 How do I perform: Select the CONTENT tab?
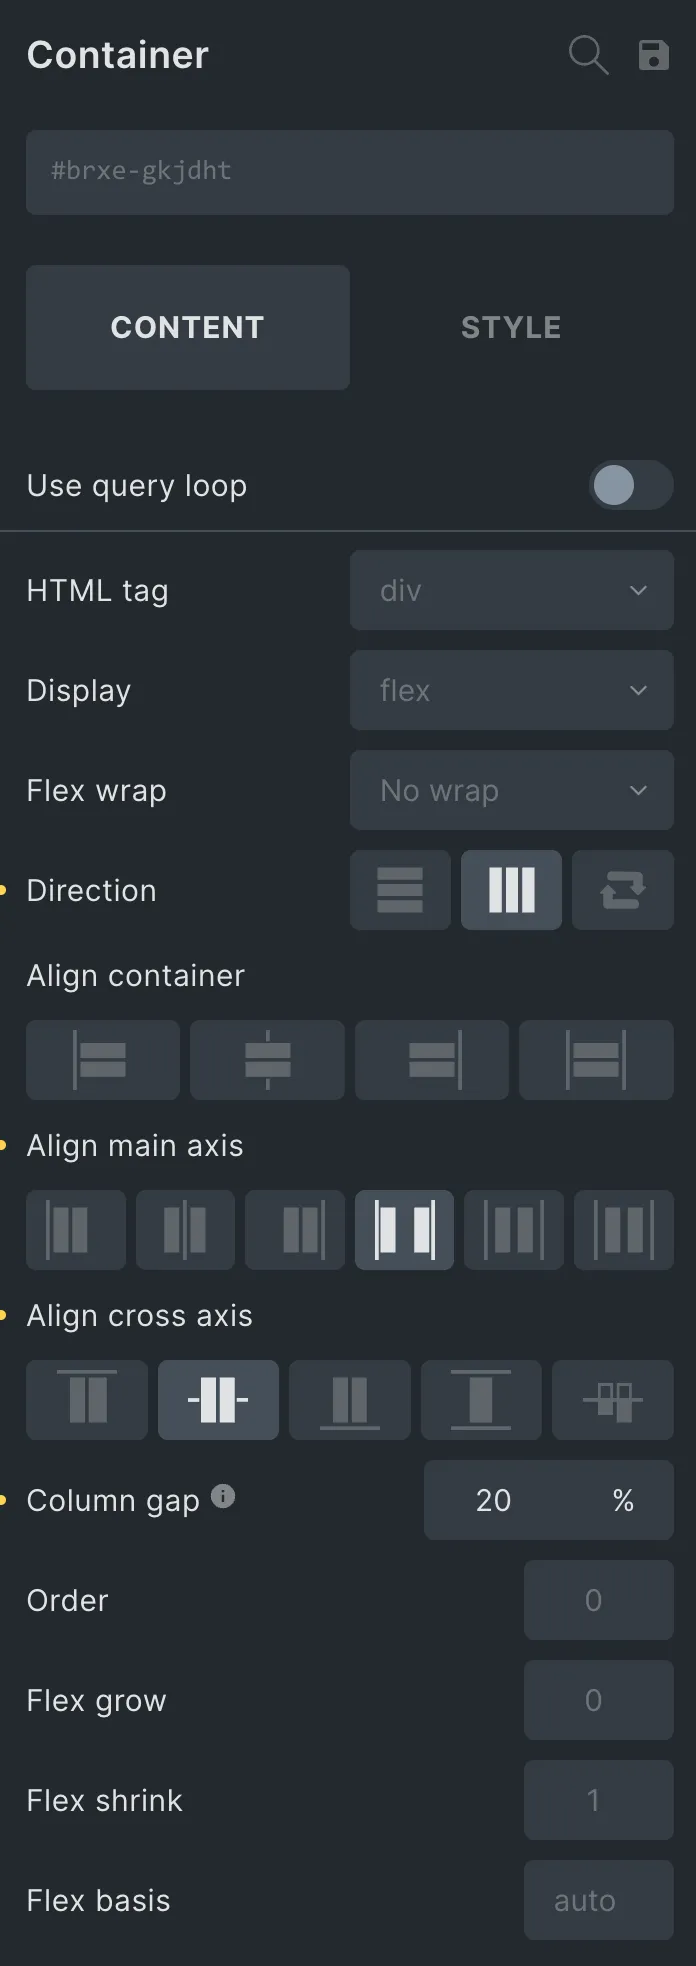point(188,327)
